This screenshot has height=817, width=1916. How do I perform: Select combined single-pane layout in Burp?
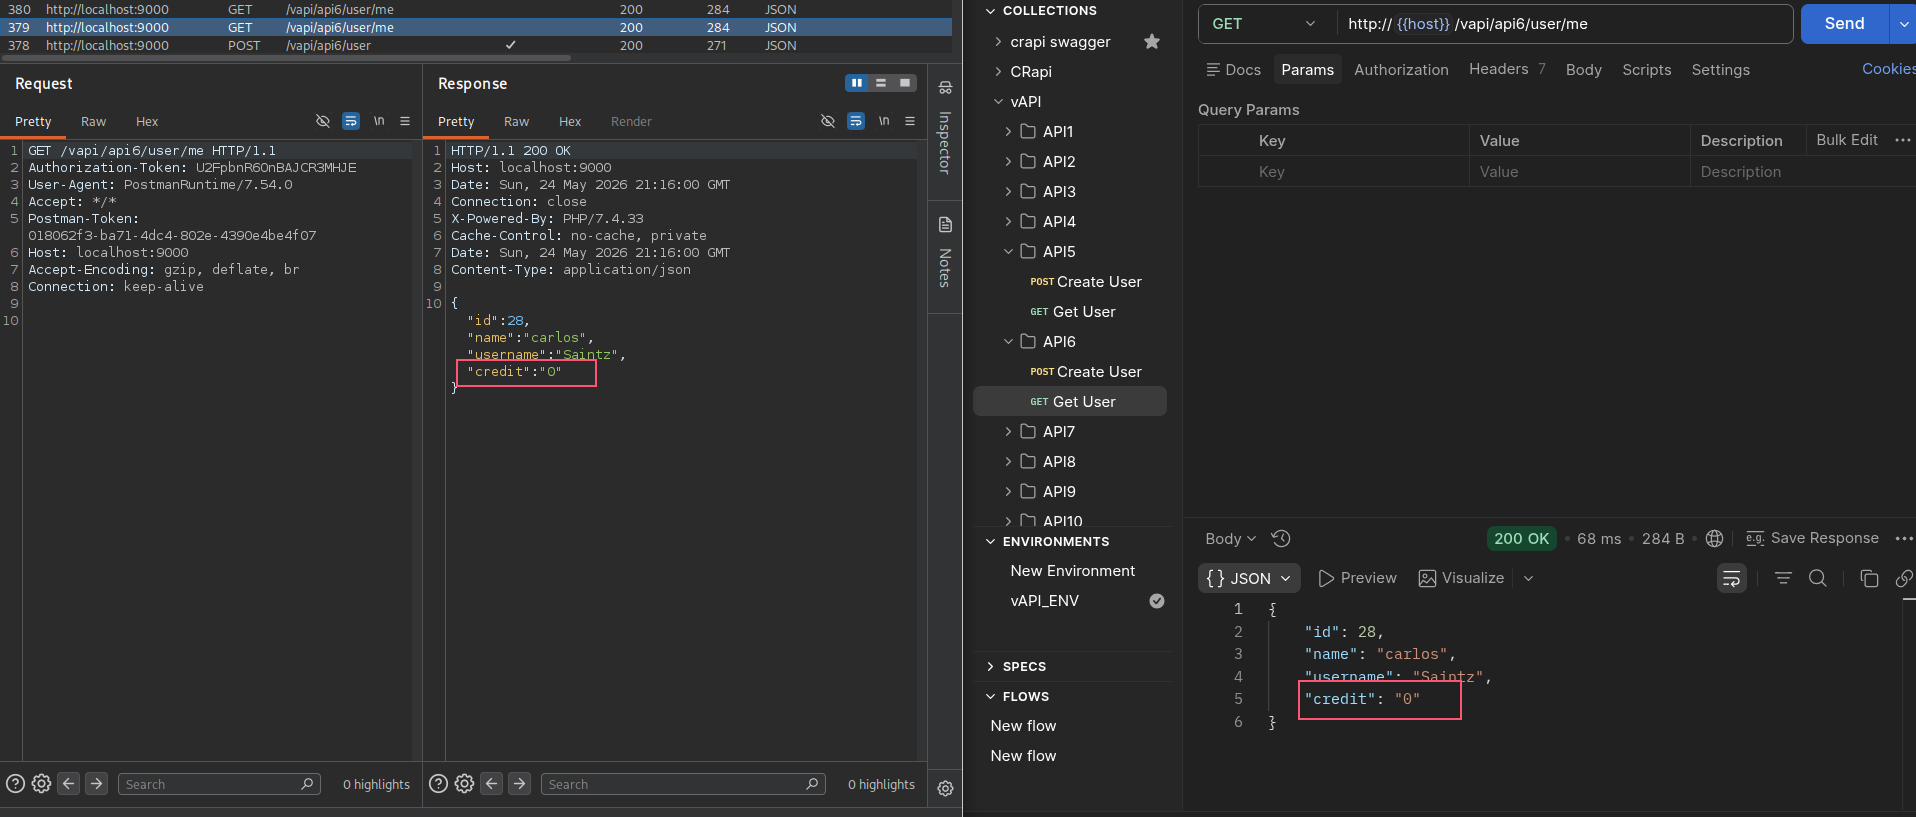click(x=905, y=83)
